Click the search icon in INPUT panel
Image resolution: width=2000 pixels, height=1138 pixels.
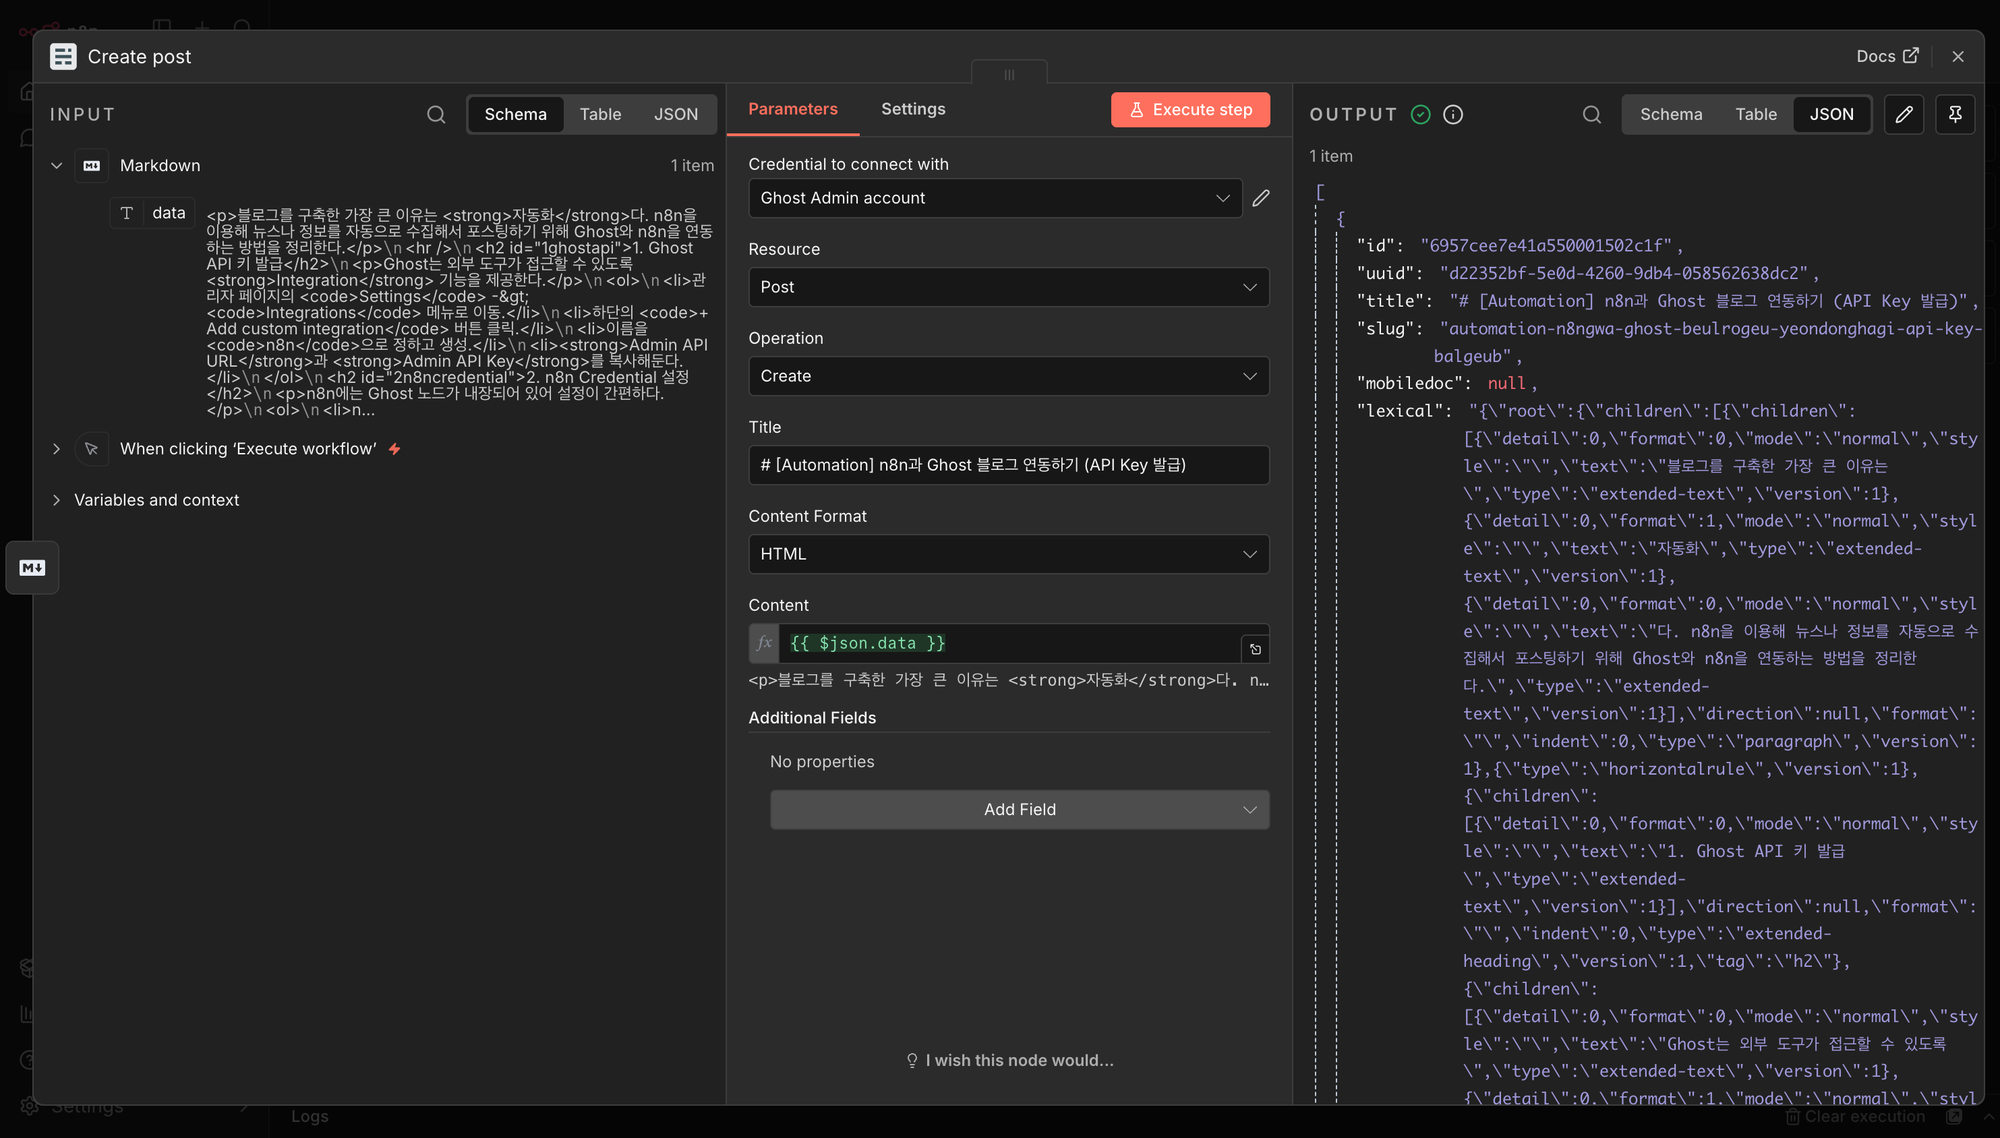[436, 114]
